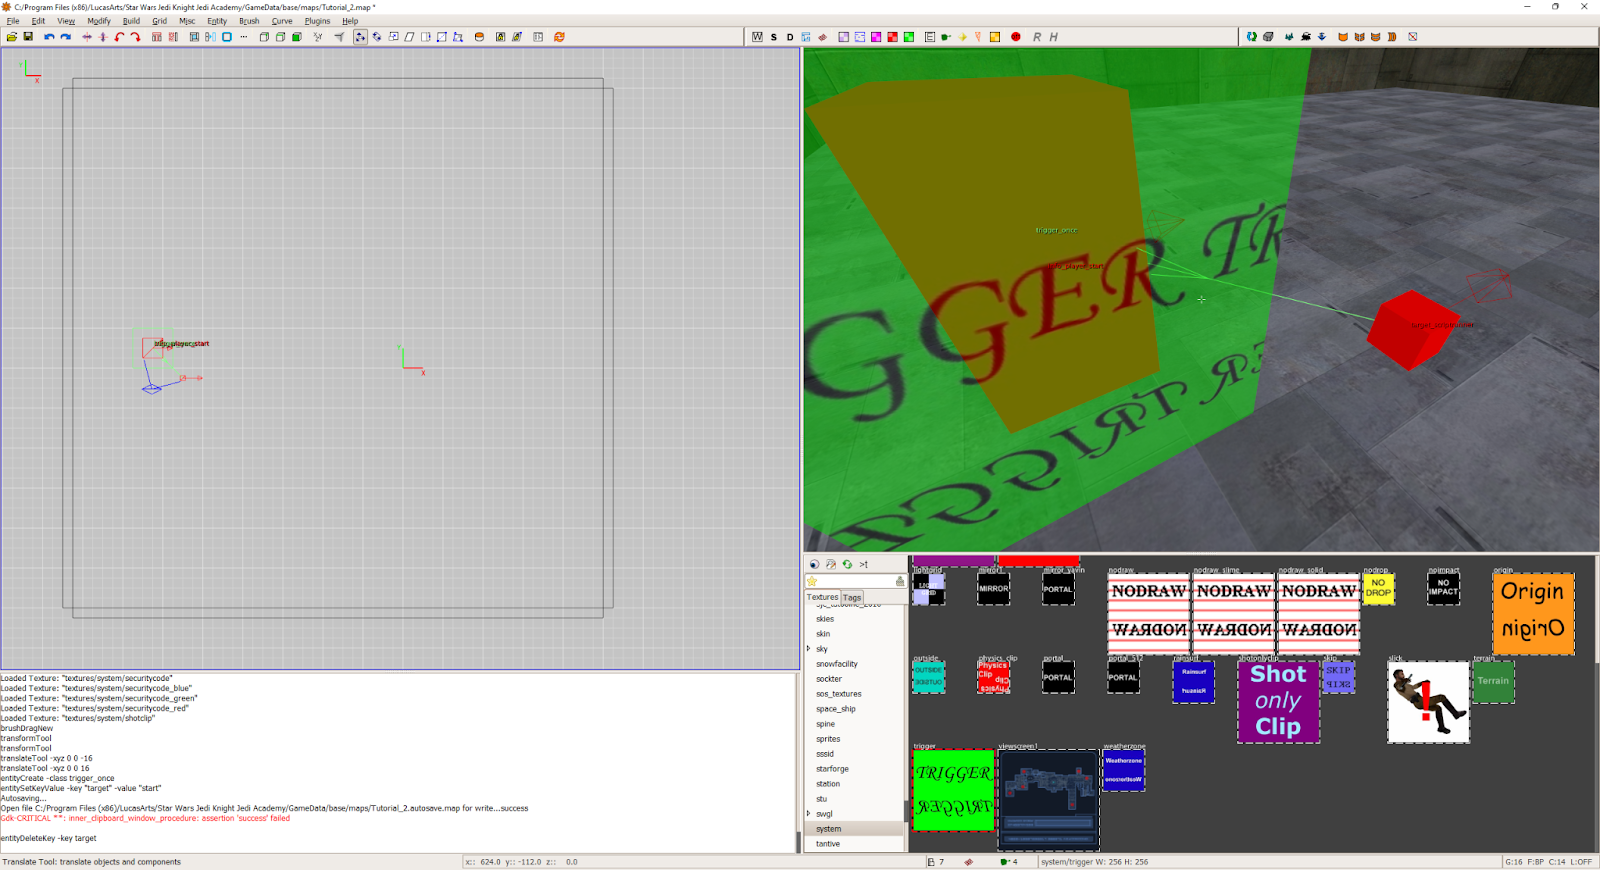
Task: Click the NO IMPACT texture thumbnail
Action: point(1443,589)
